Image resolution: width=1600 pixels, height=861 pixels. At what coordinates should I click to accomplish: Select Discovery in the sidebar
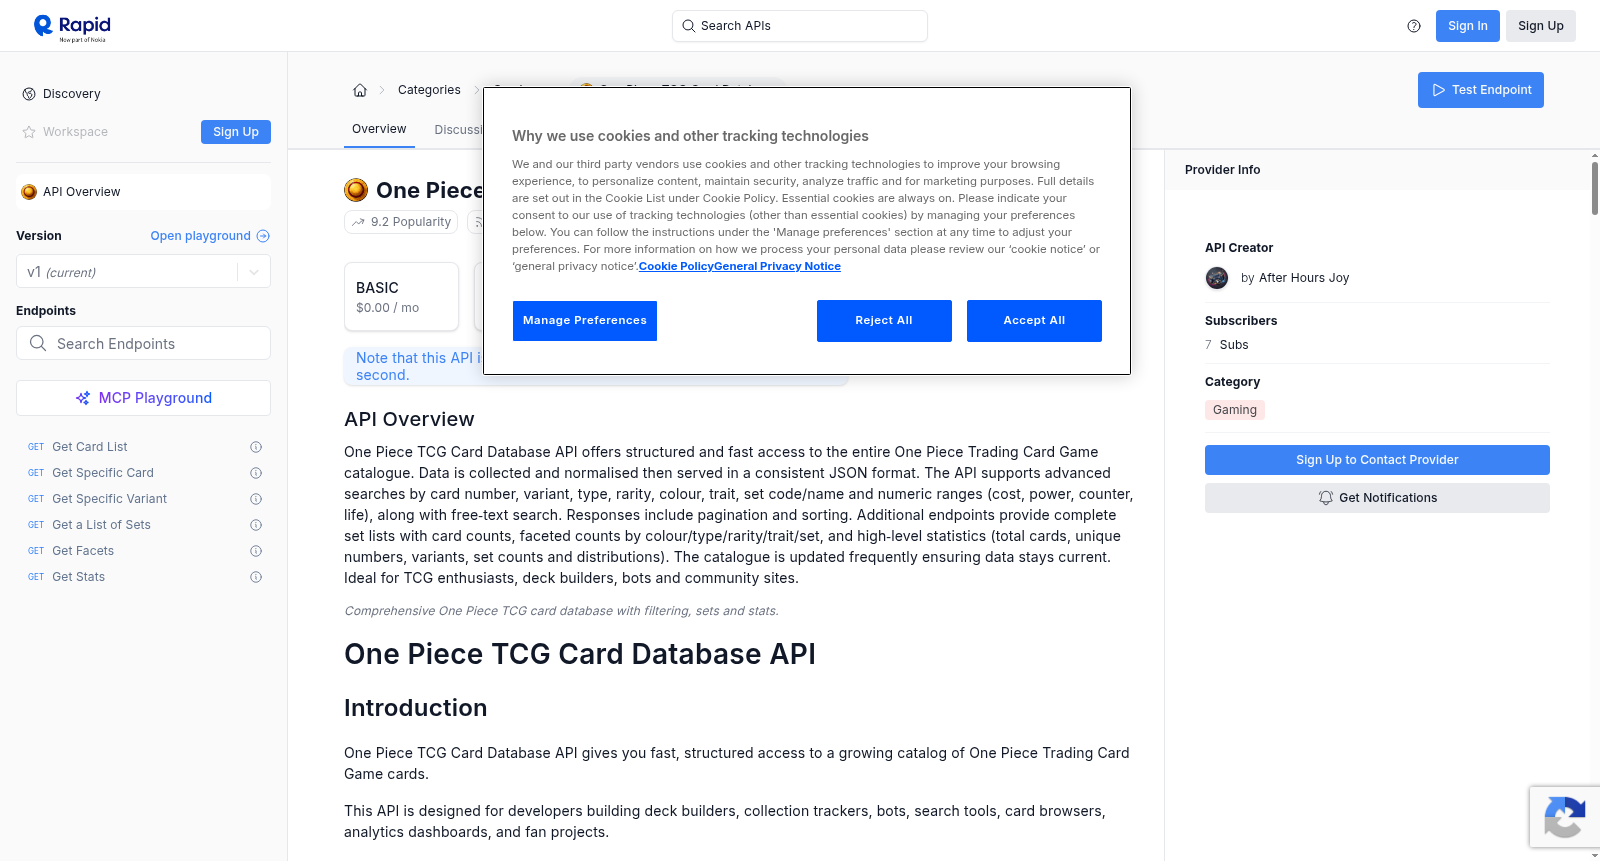click(72, 94)
